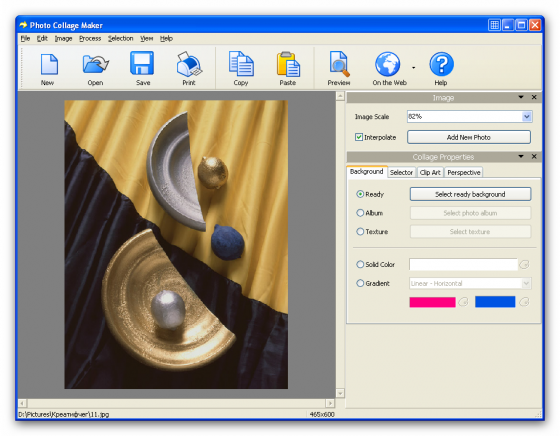
Task: Expand the On the Web dropdown arrow
Action: point(414,67)
